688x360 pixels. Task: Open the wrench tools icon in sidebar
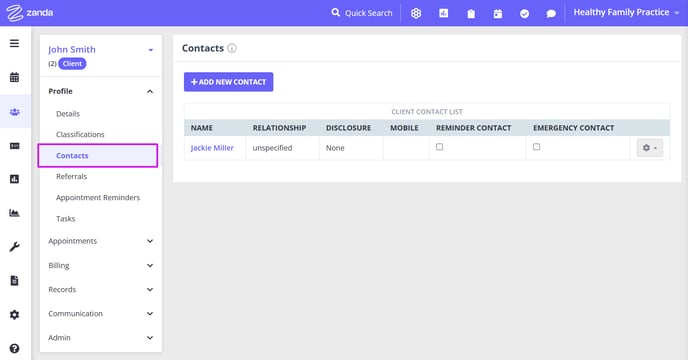[14, 247]
